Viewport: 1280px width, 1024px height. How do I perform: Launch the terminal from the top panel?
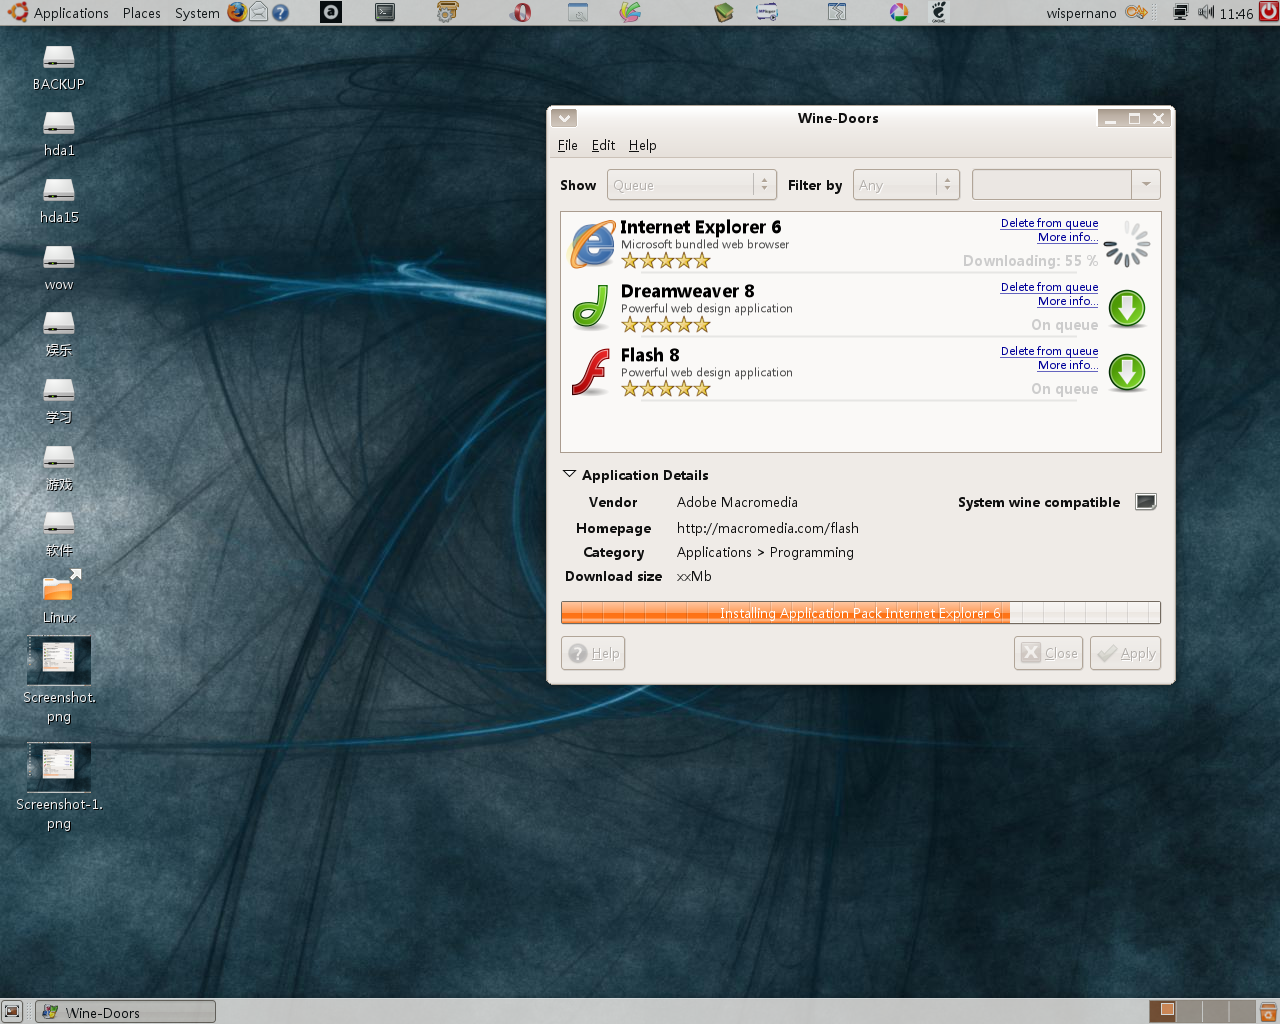point(384,12)
